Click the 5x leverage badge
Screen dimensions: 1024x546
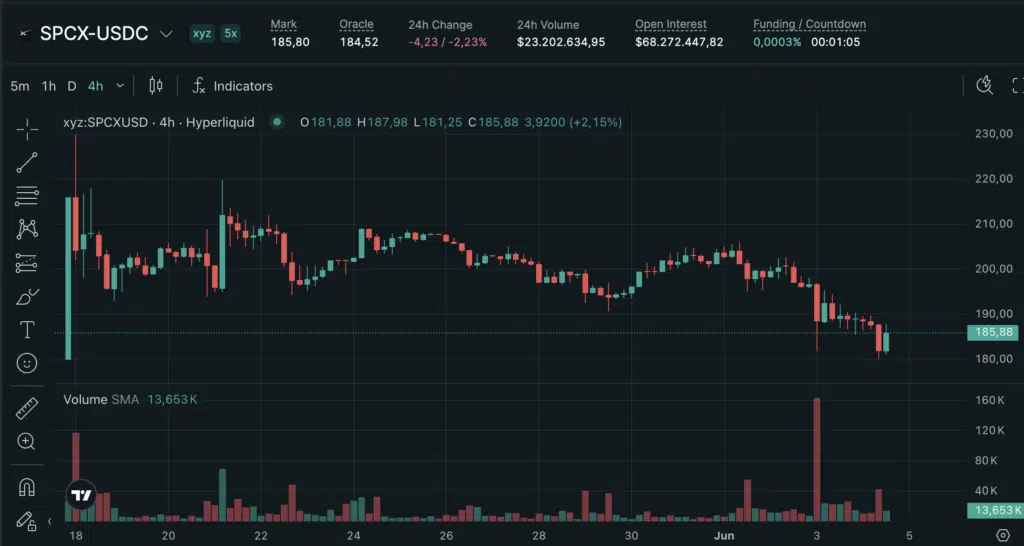click(231, 33)
